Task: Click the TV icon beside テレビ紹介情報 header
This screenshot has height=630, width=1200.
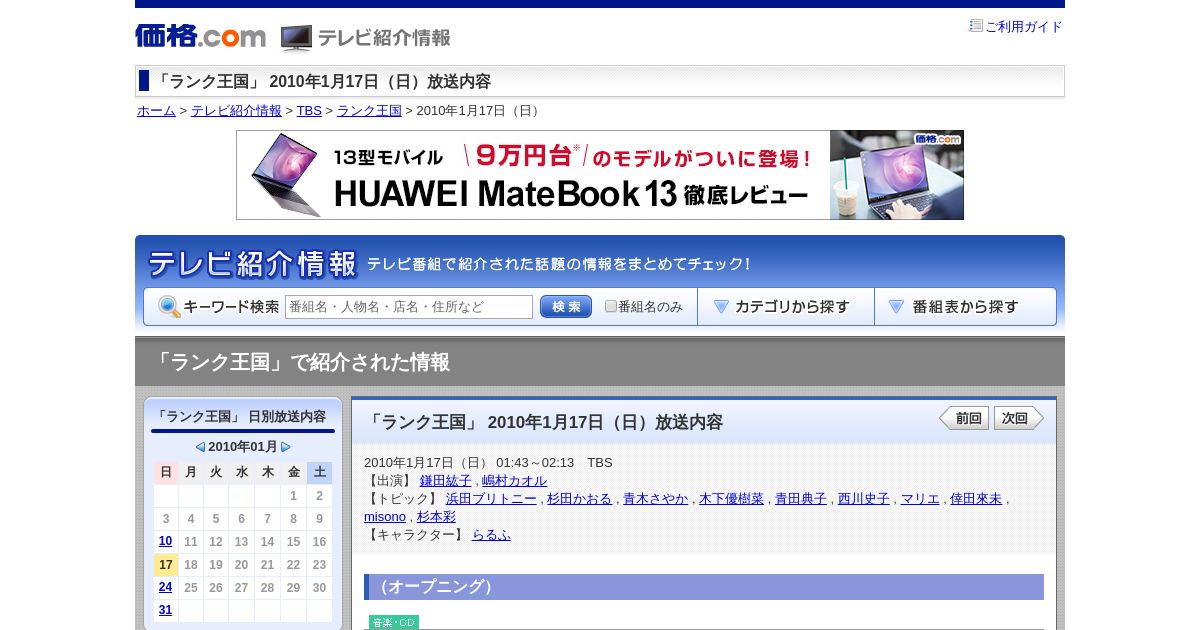Action: (x=296, y=38)
